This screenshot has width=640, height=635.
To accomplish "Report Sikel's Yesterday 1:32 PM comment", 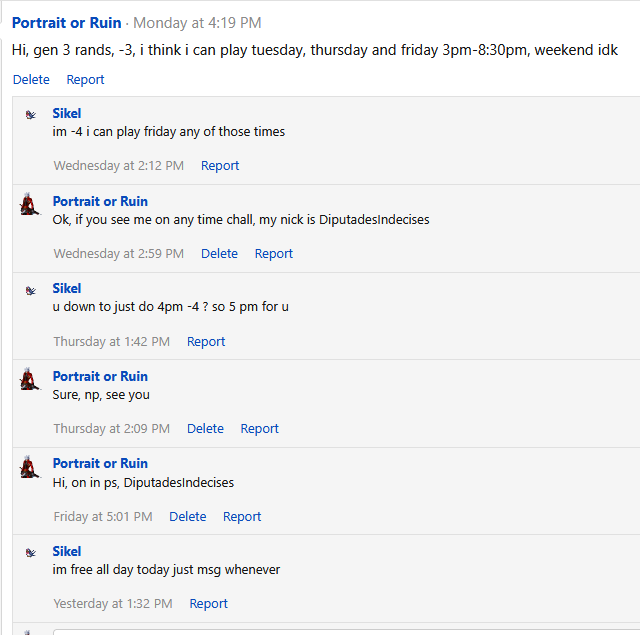I will [209, 604].
